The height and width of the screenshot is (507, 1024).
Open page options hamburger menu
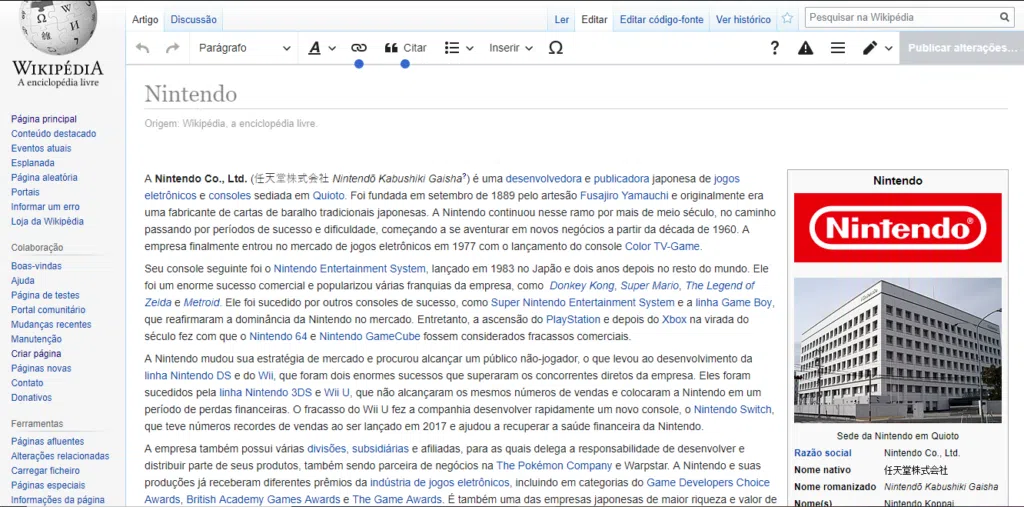(838, 48)
